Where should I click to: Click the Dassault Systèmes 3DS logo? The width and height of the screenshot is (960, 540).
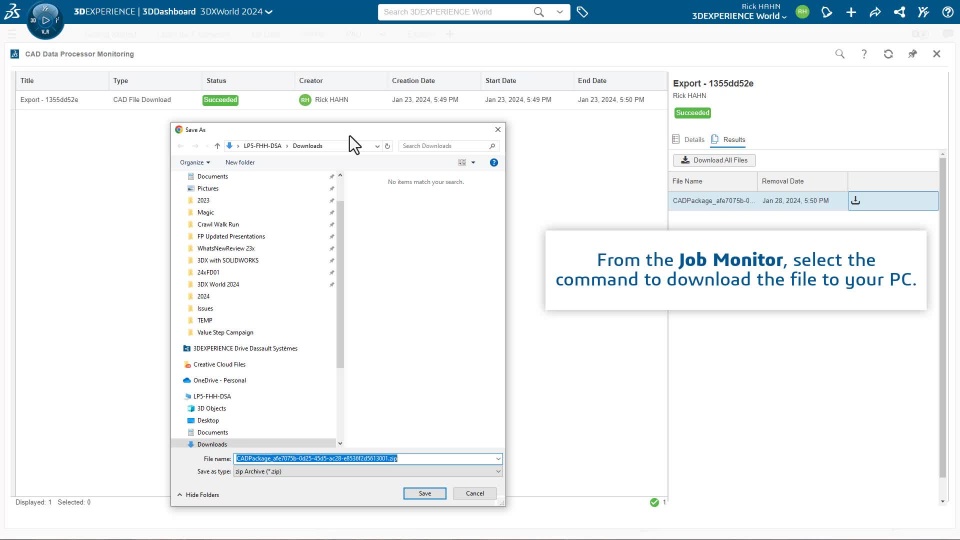coord(12,11)
